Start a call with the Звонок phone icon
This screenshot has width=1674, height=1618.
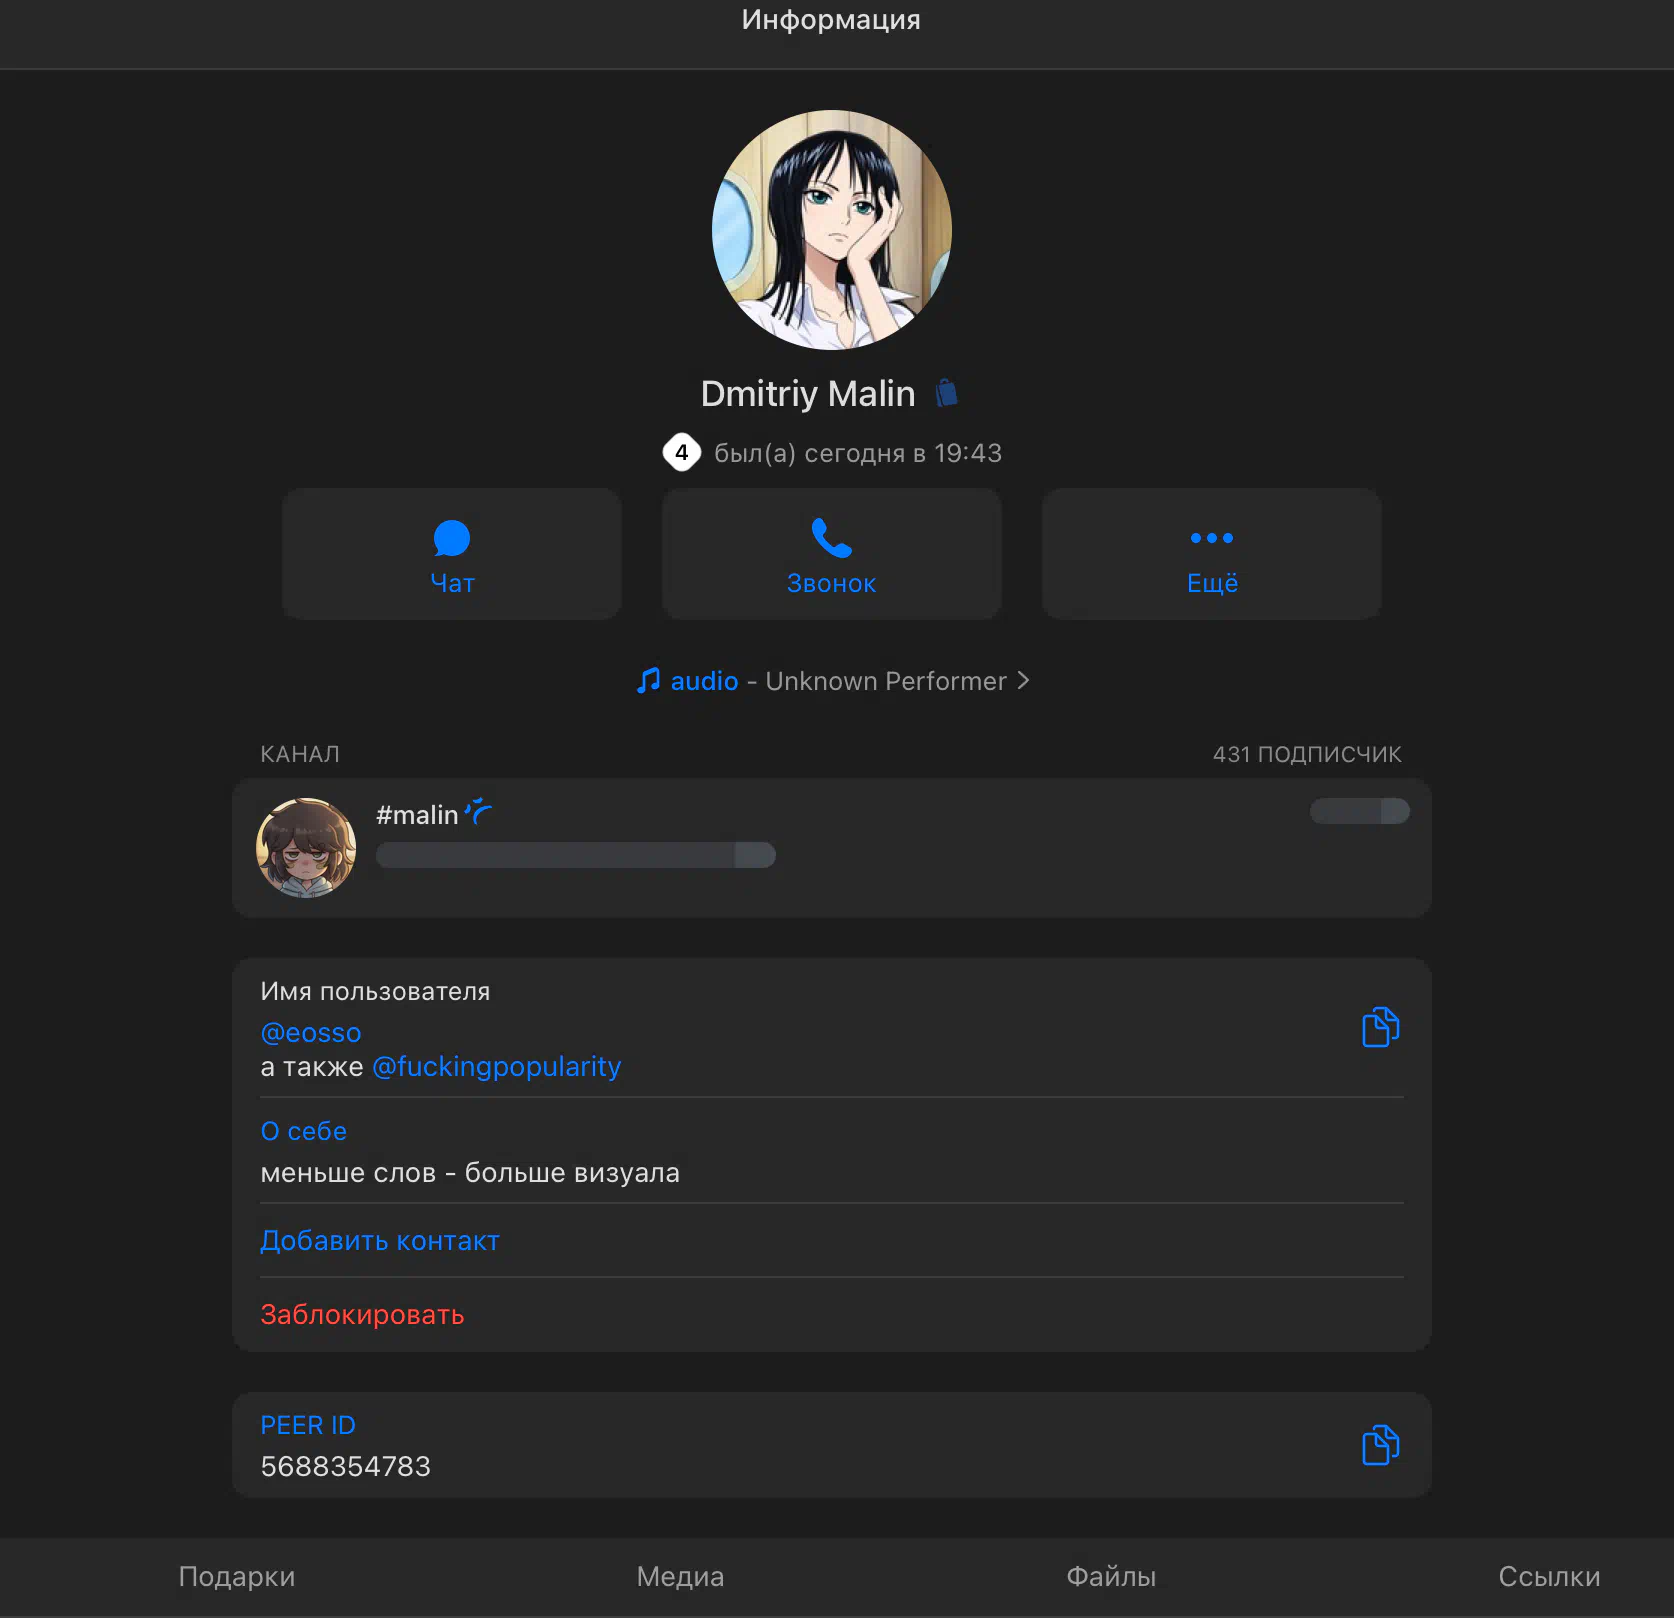831,540
